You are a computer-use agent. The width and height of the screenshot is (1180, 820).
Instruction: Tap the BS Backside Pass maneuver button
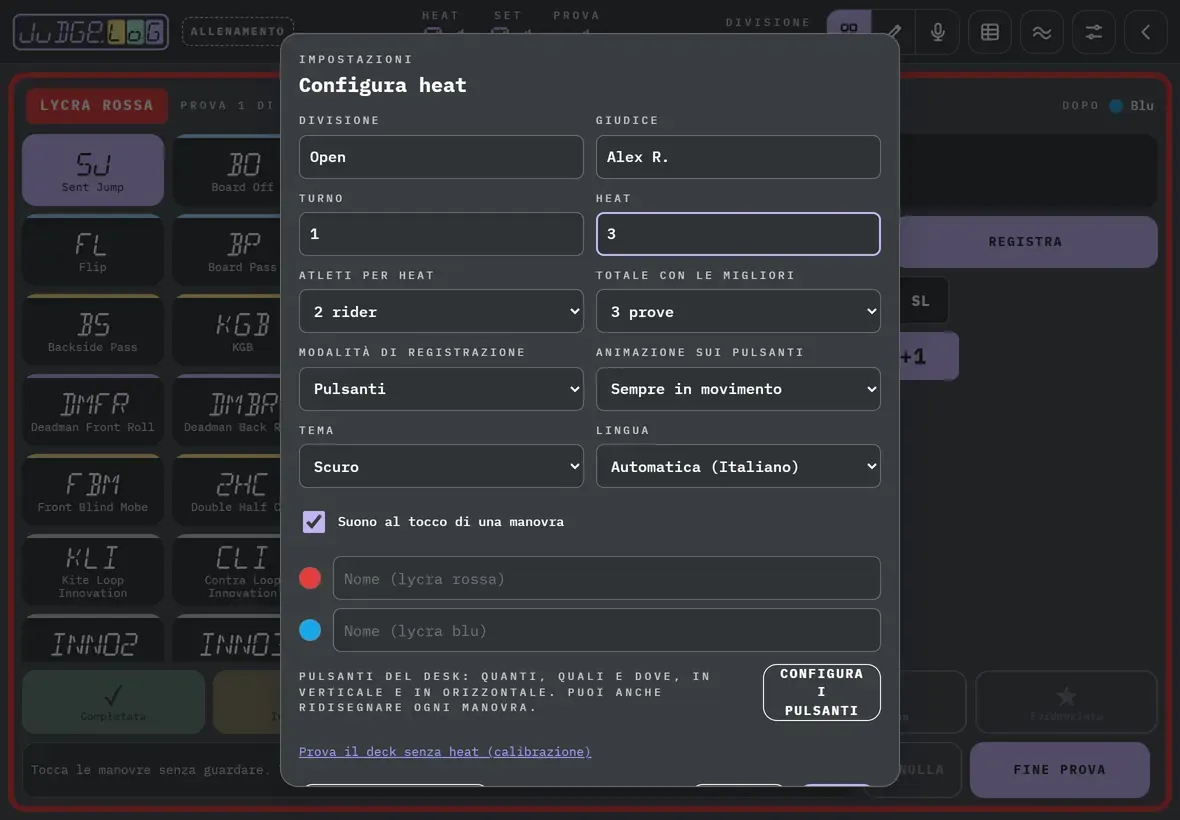tap(93, 330)
